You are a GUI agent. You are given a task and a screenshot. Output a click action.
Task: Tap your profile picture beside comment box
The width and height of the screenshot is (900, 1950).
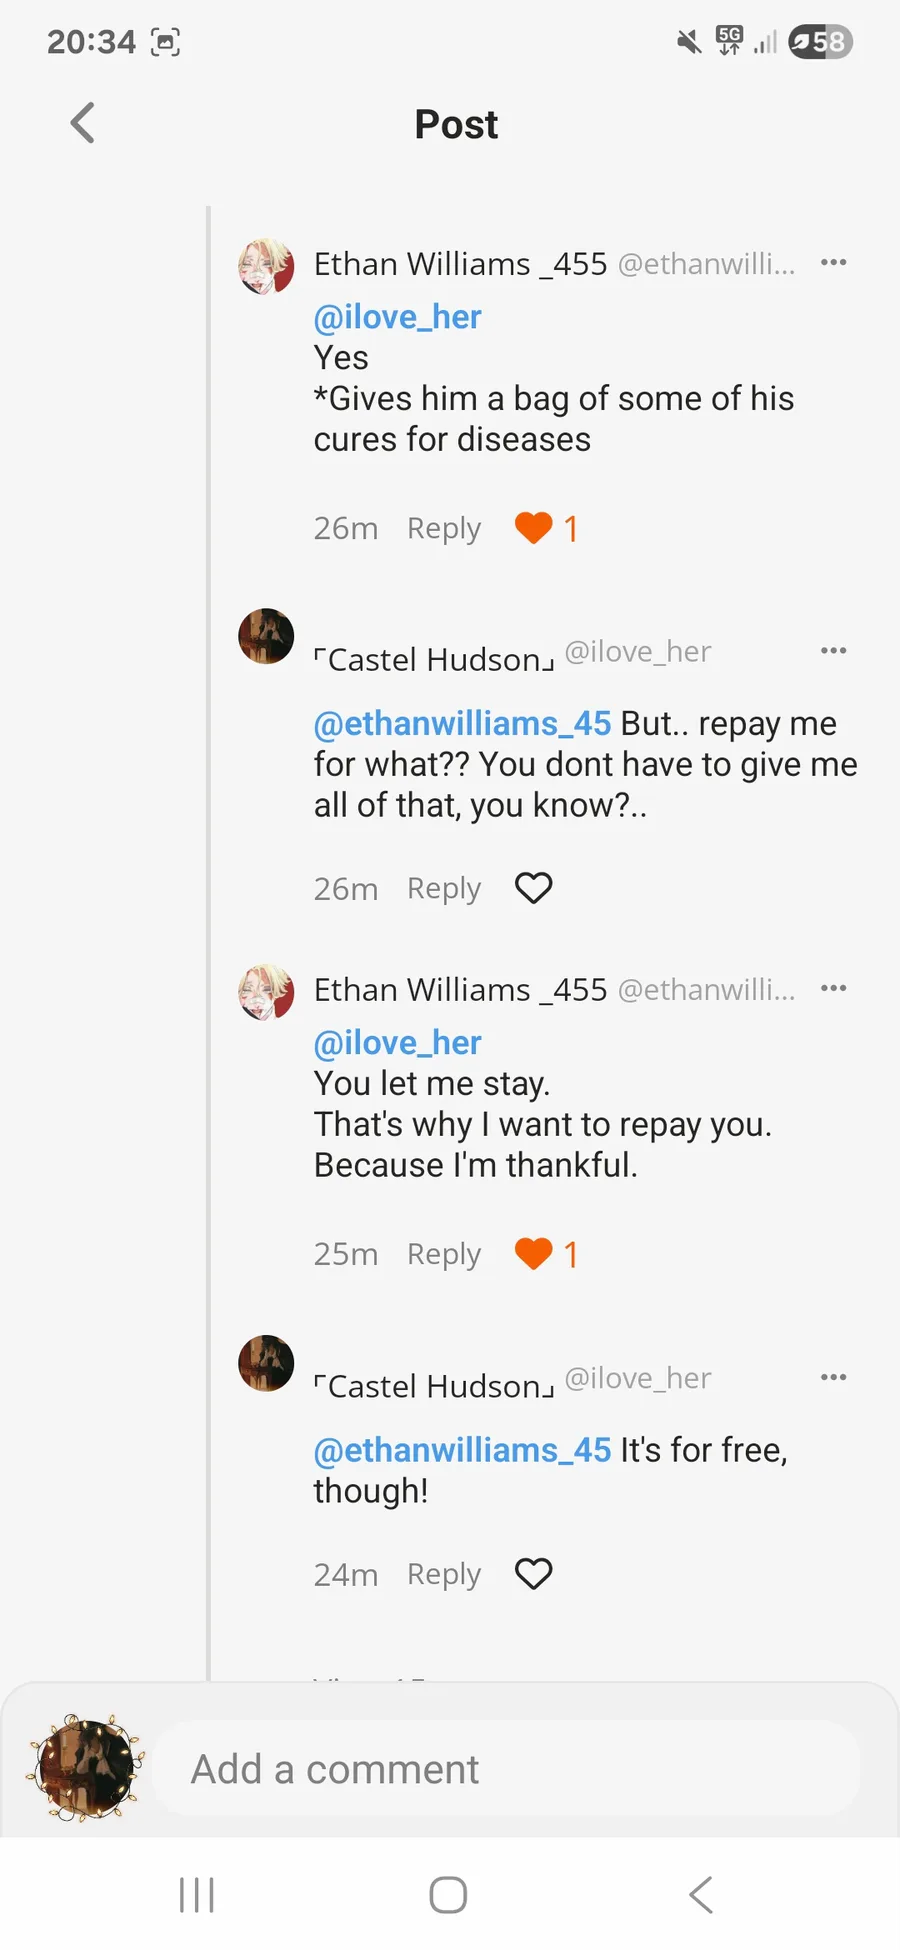[86, 1768]
